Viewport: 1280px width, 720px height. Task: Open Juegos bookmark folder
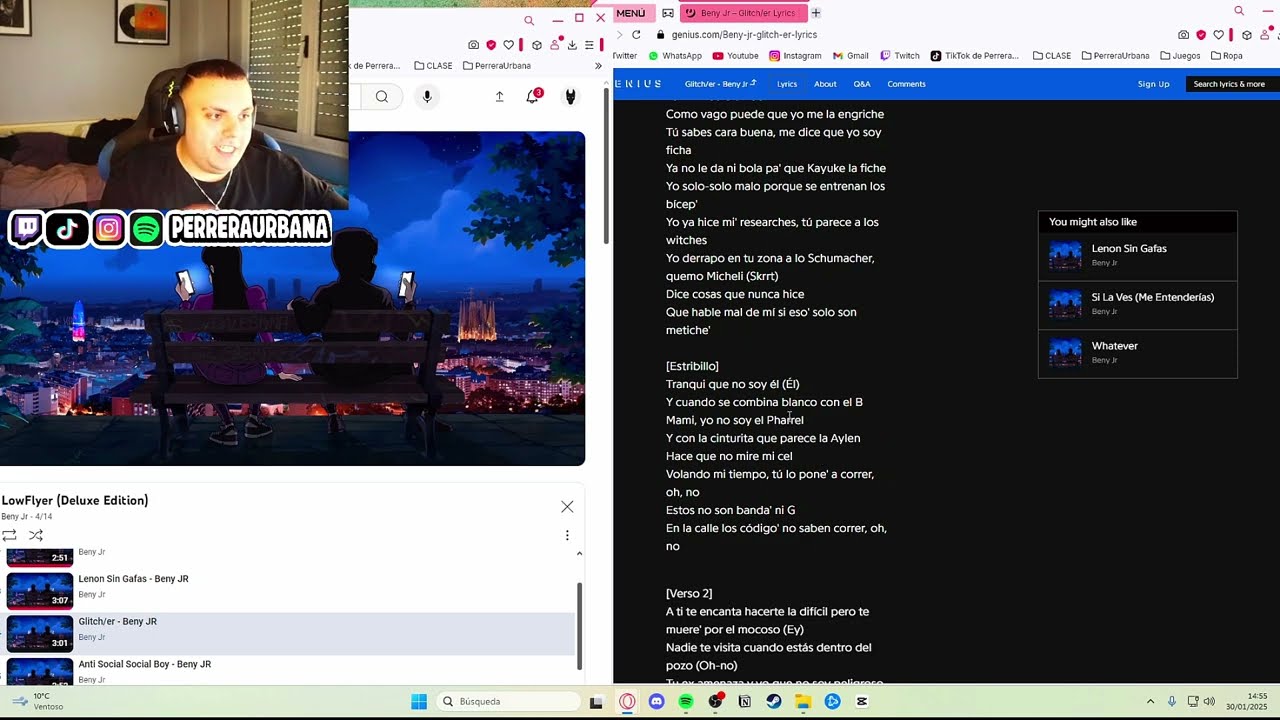1180,56
